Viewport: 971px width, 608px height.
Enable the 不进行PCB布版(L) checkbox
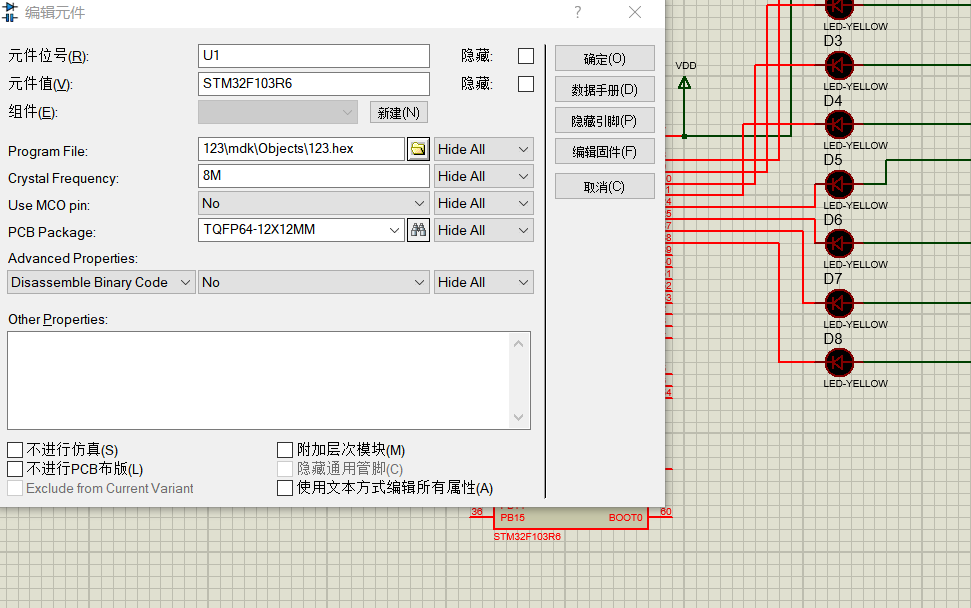[x=15, y=469]
